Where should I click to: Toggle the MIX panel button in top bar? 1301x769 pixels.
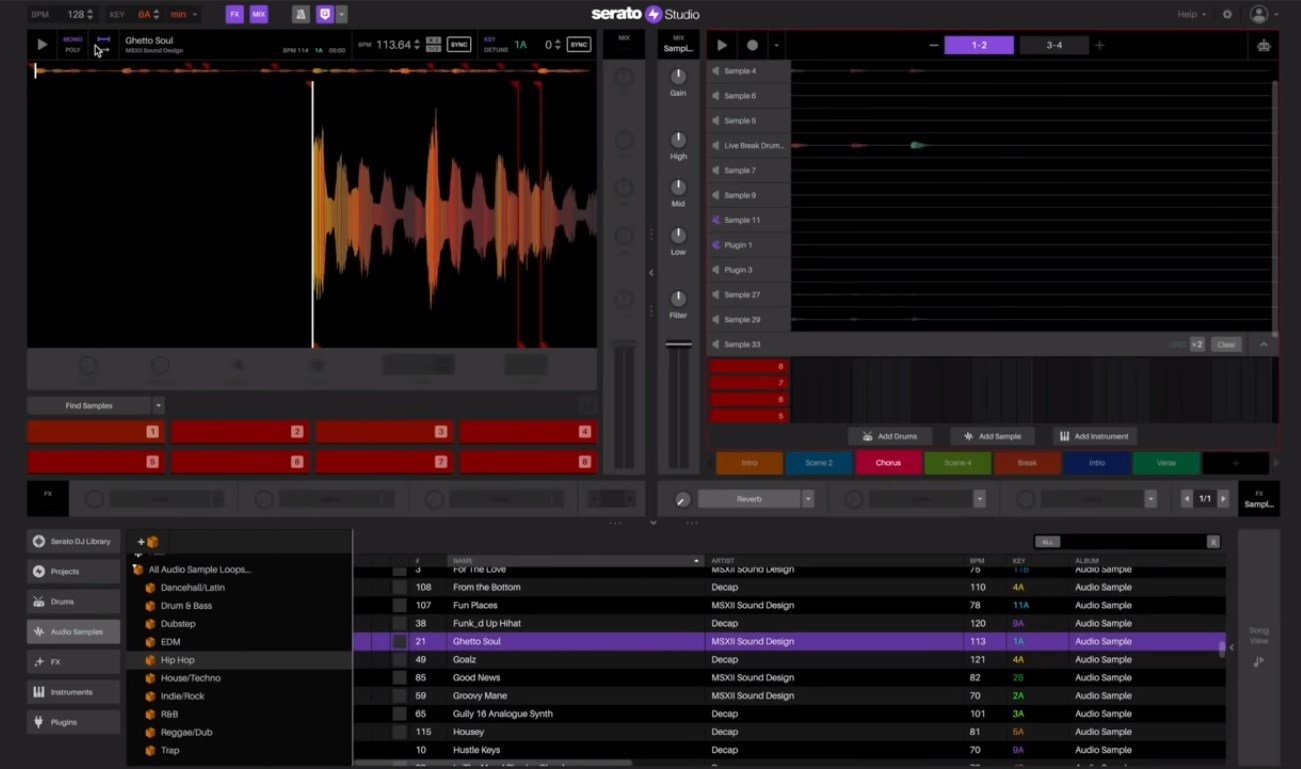click(x=259, y=14)
